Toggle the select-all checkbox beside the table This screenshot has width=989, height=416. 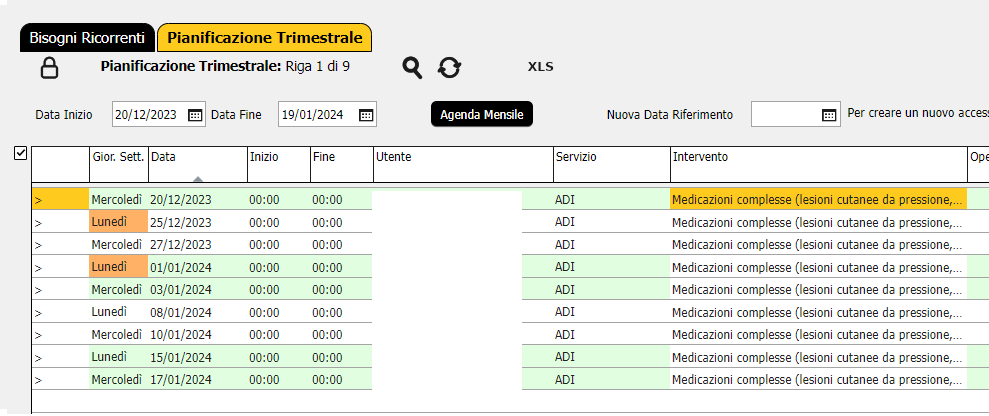(x=20, y=153)
